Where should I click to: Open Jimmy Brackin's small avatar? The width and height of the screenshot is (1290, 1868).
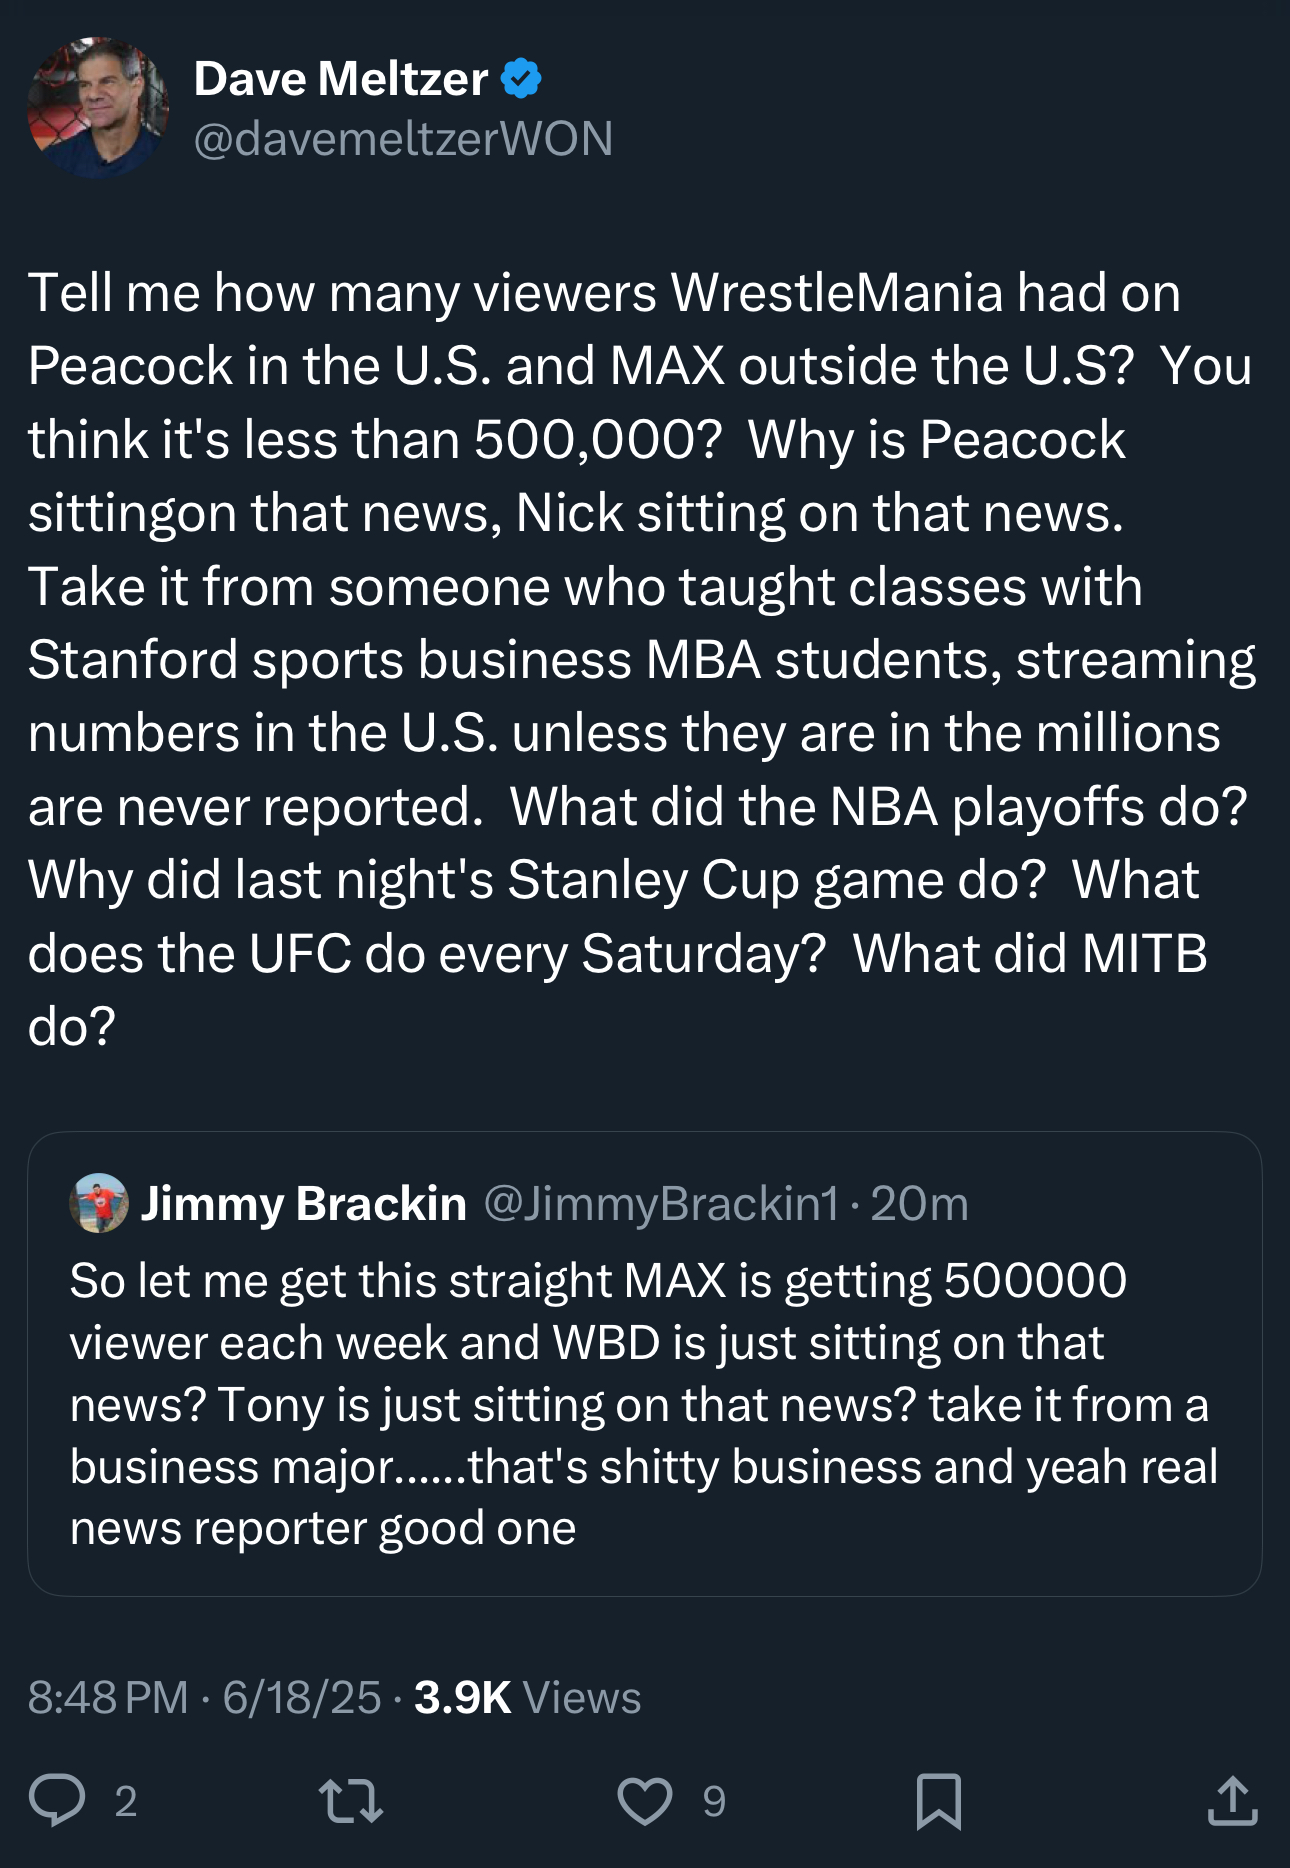coord(98,1203)
